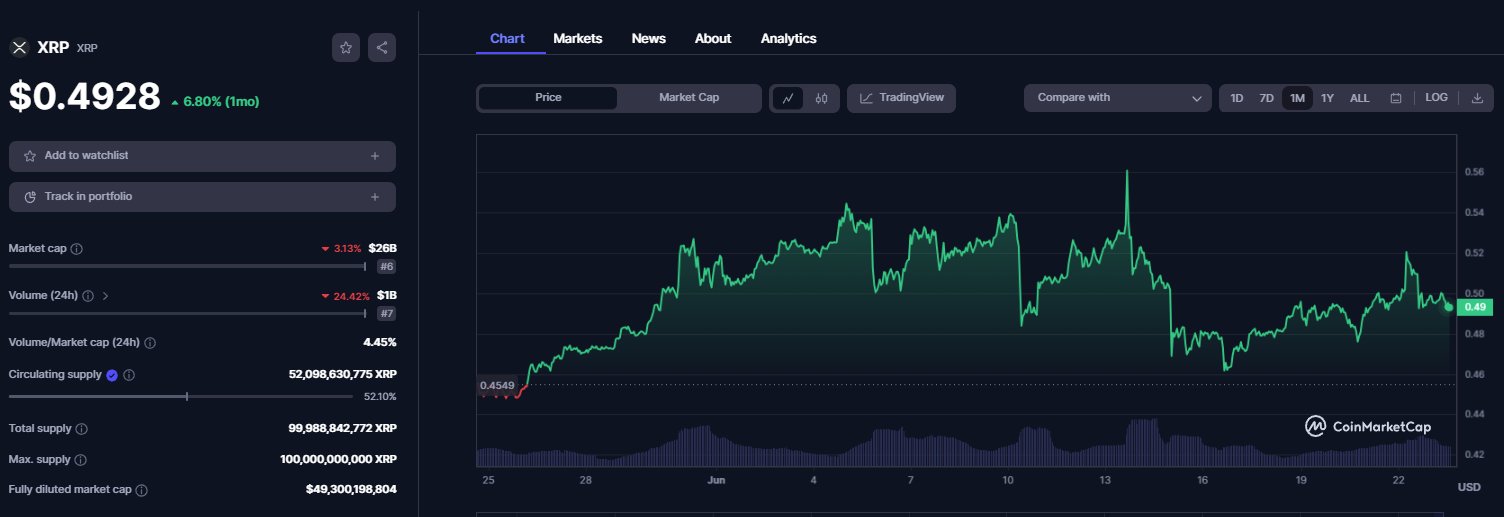
Task: Open the Chart tab
Action: pyautogui.click(x=507, y=38)
